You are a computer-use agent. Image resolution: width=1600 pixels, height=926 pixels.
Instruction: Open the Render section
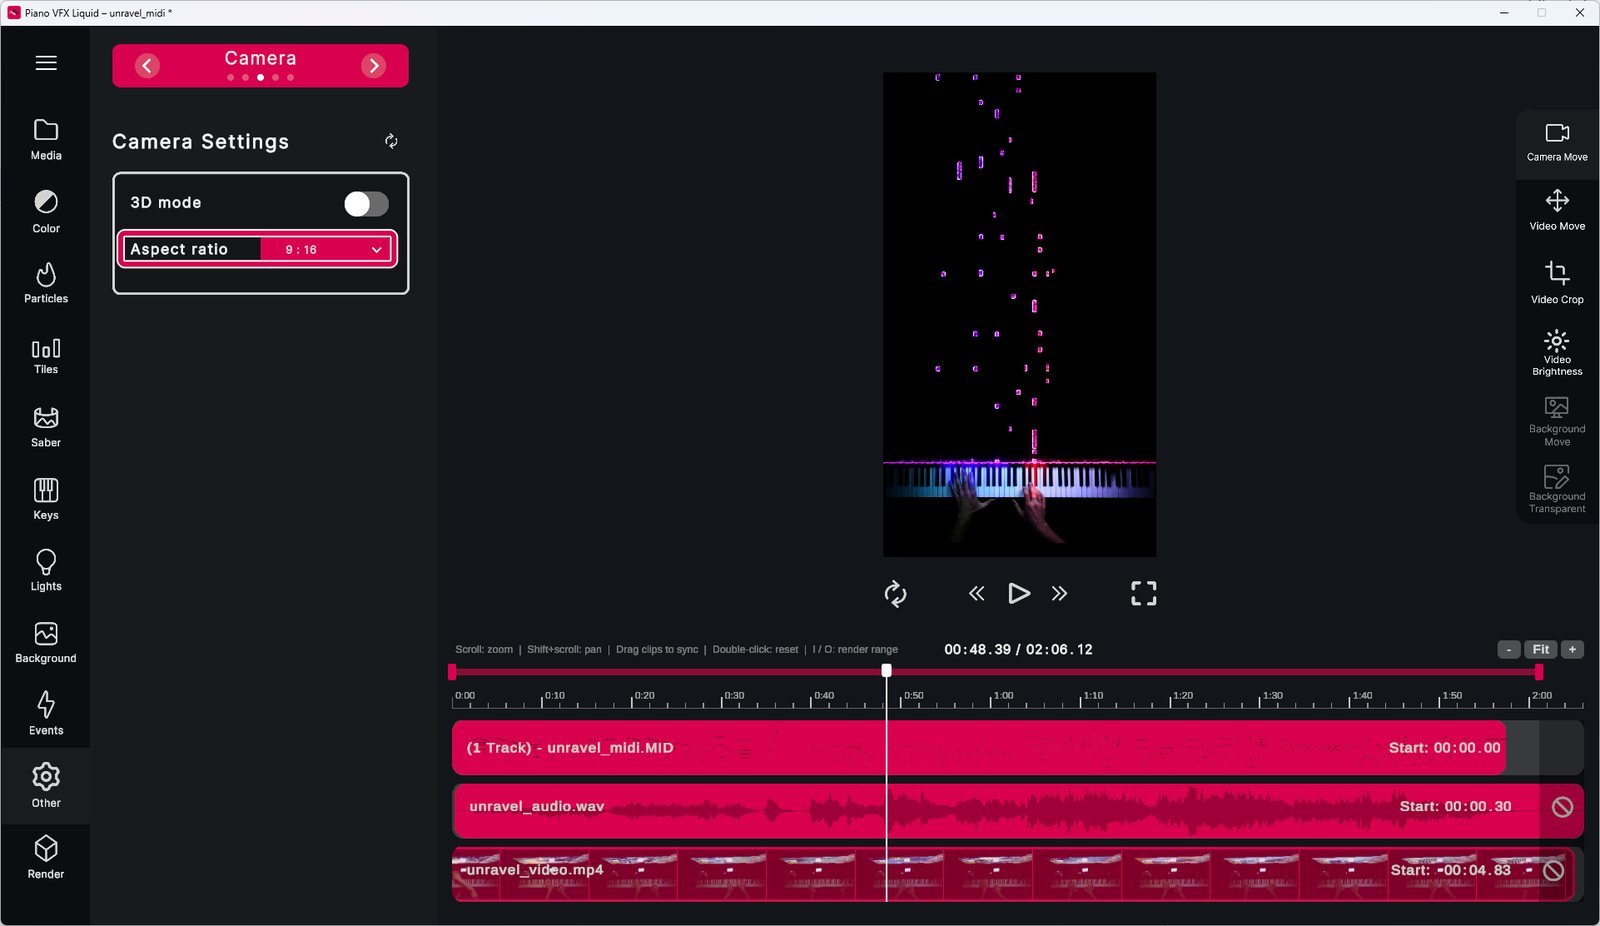tap(46, 858)
